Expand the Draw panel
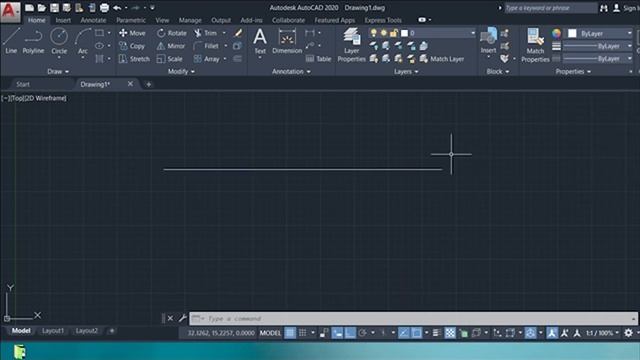The width and height of the screenshot is (640, 360). 58,71
